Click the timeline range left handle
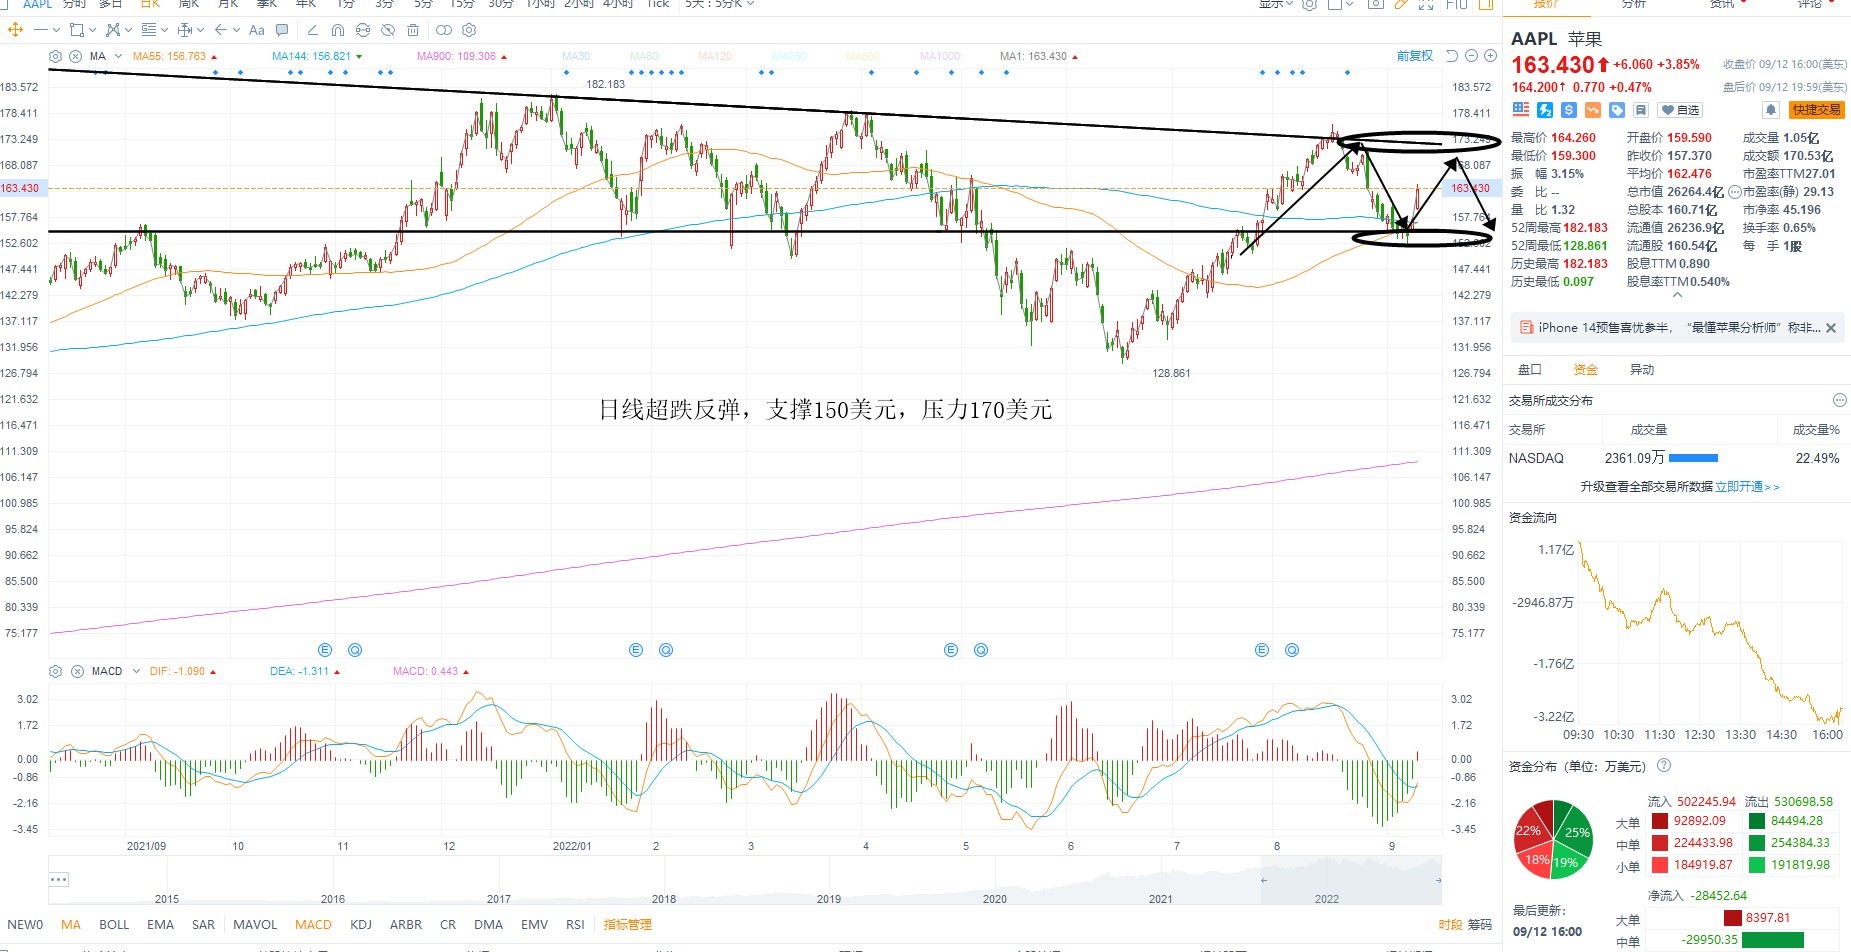 click(x=1263, y=880)
